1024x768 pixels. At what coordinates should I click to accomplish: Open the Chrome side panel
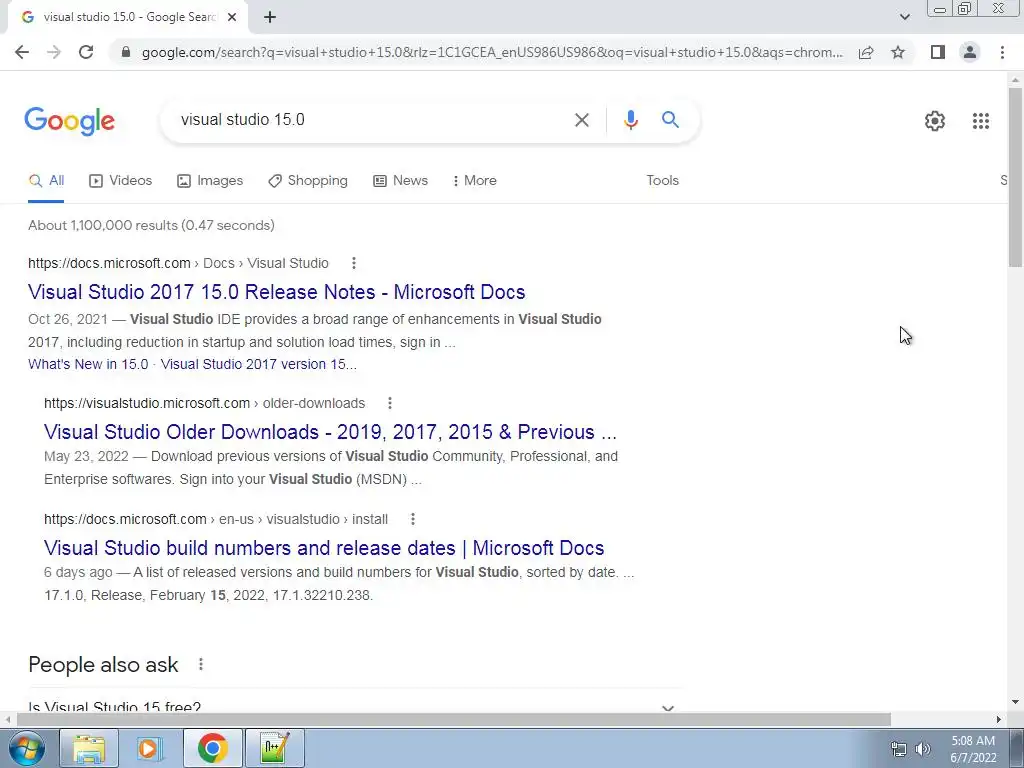pos(938,52)
